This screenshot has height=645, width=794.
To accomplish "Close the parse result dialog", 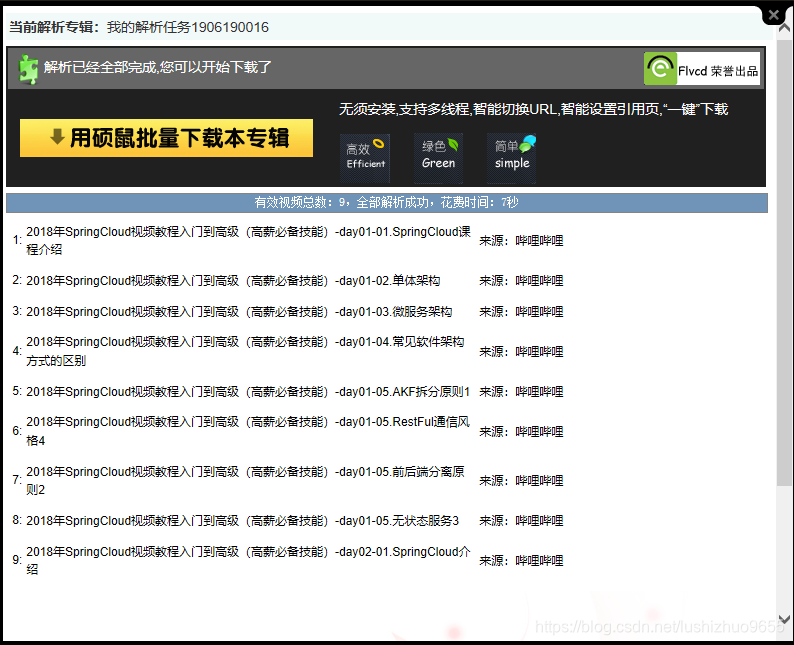I will [x=773, y=15].
